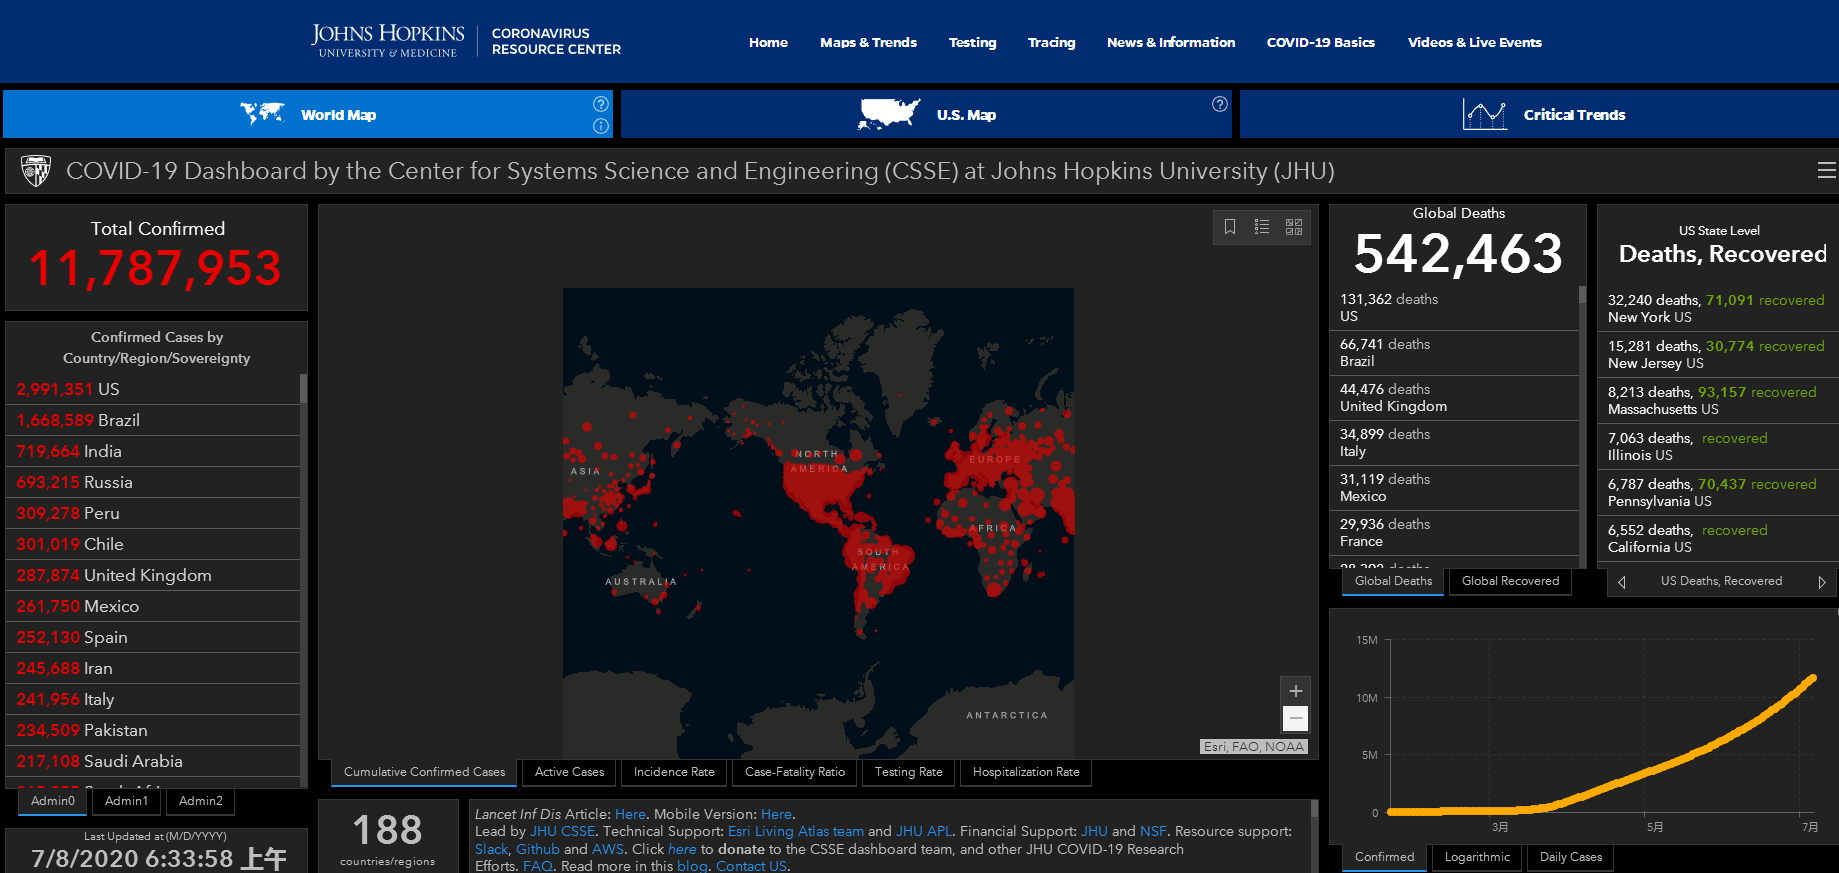Switch chart to Daily Cases view

(1570, 857)
